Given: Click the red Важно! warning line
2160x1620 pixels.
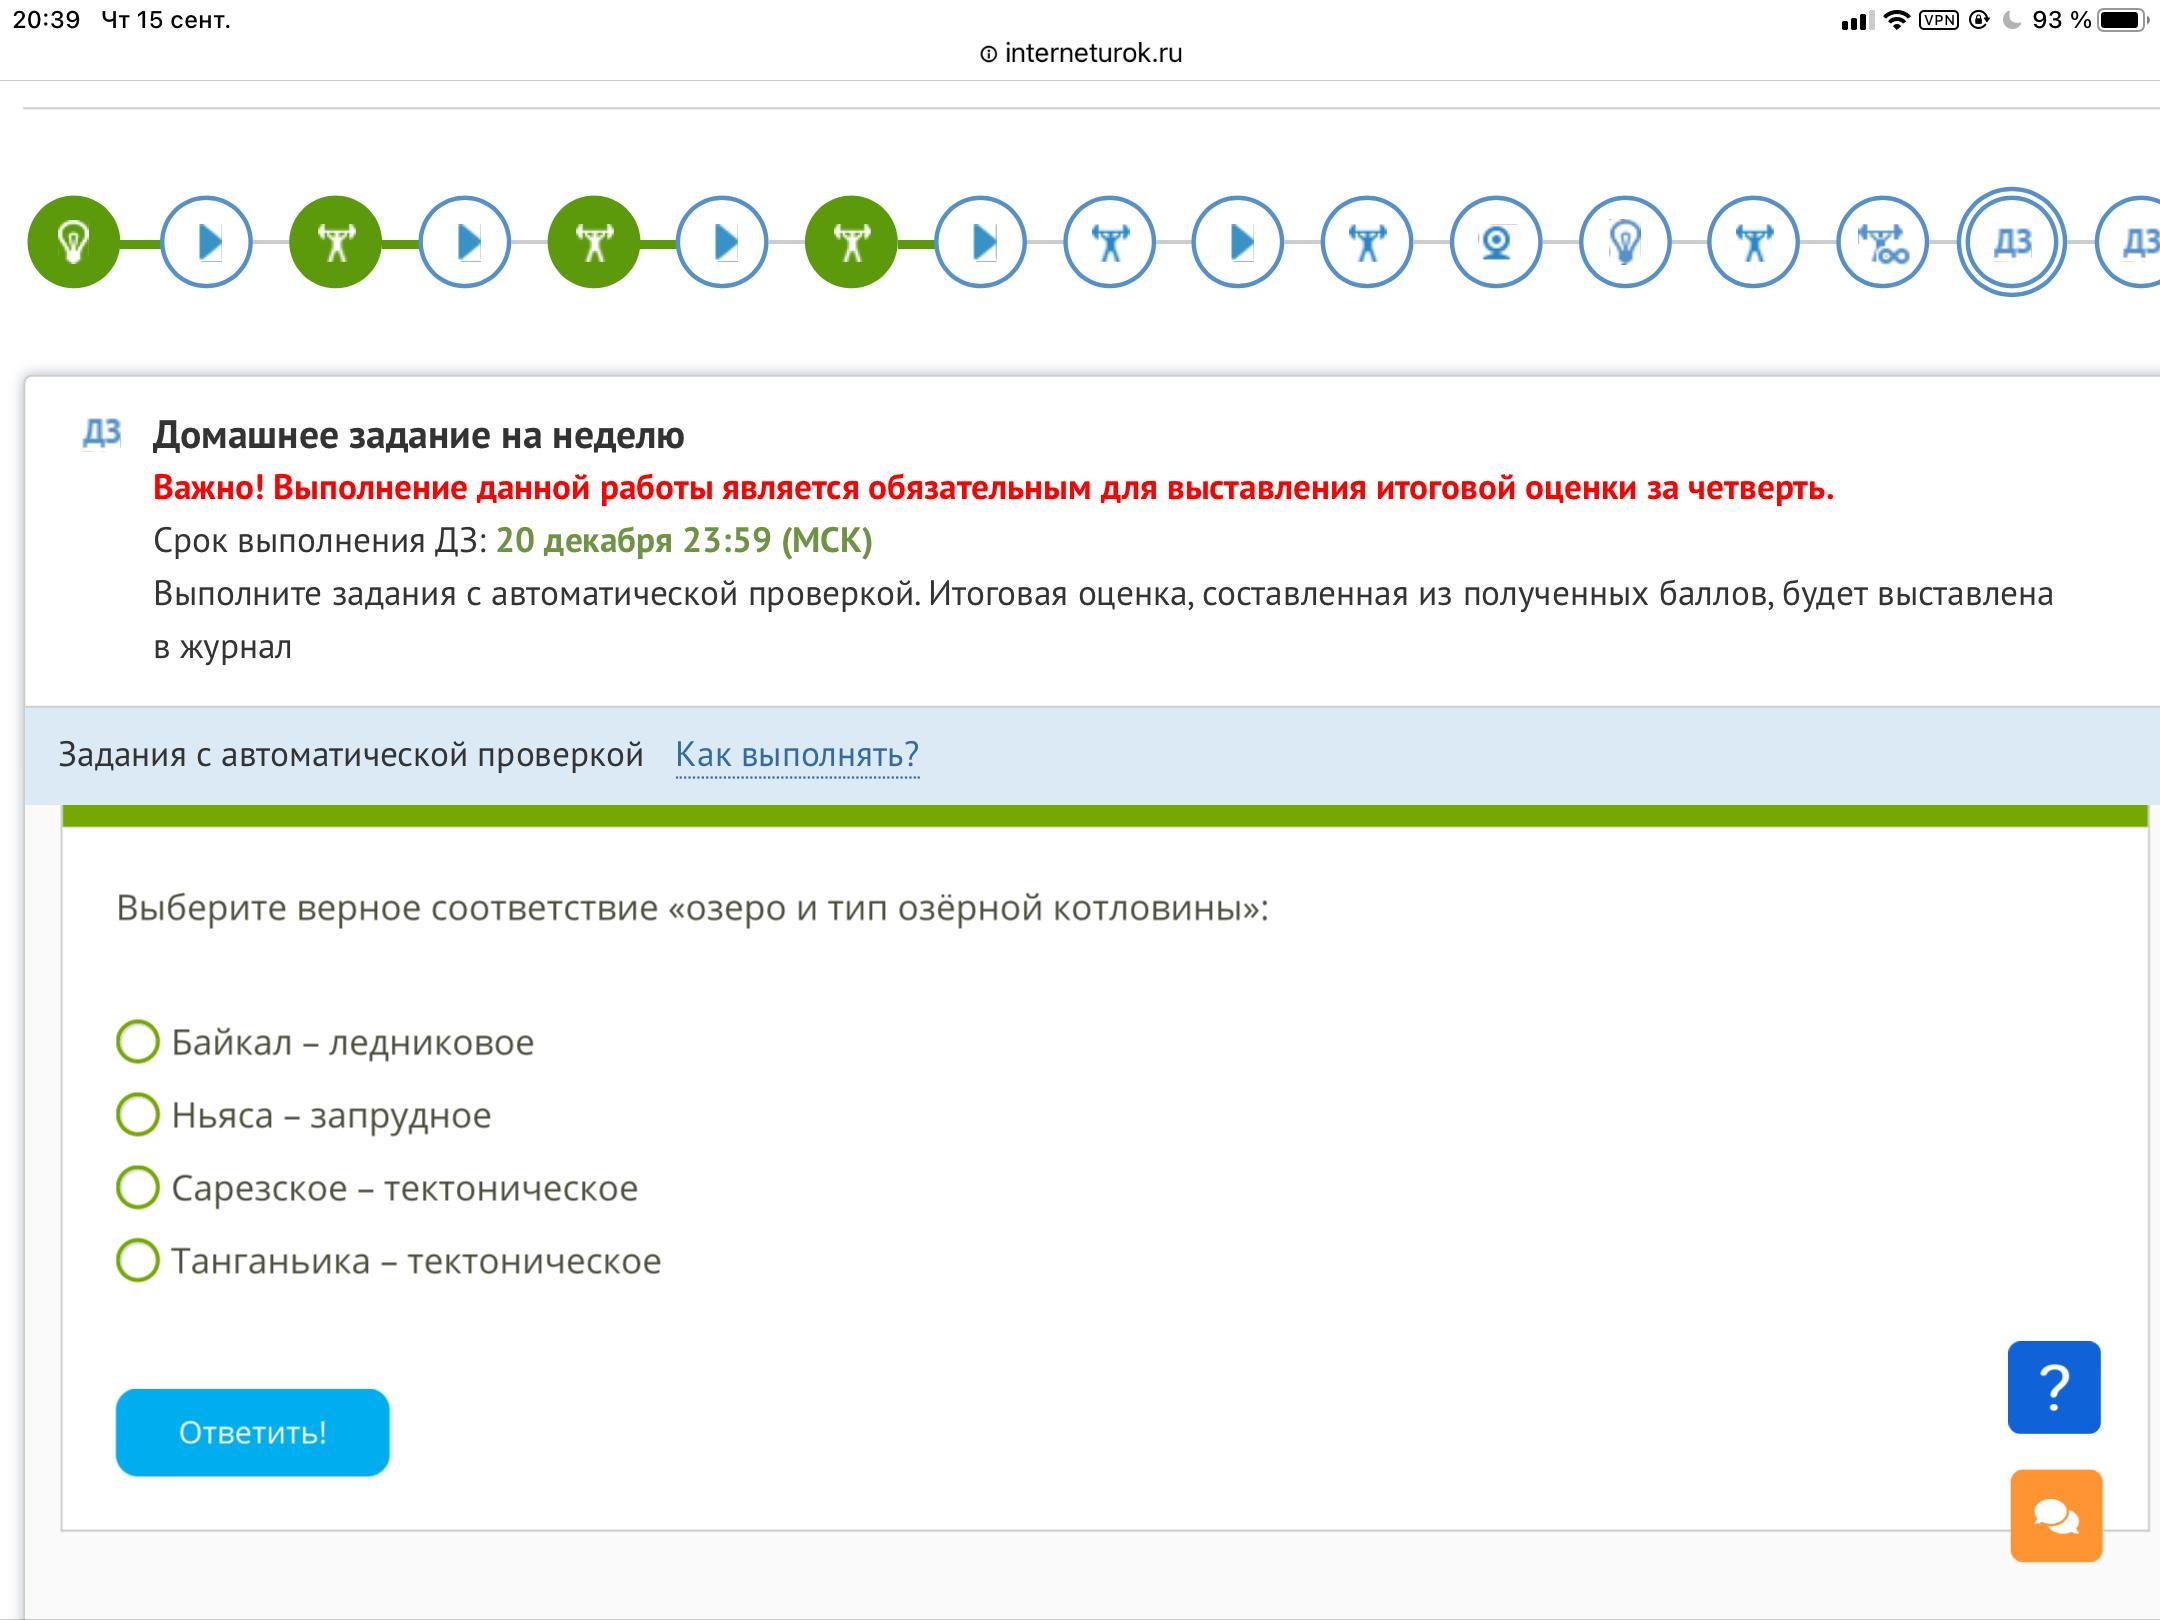Looking at the screenshot, I should [993, 488].
